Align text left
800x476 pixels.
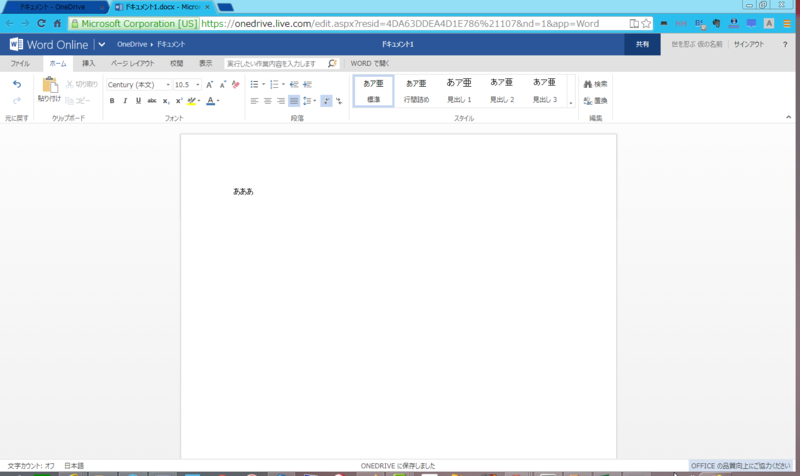[x=254, y=101]
